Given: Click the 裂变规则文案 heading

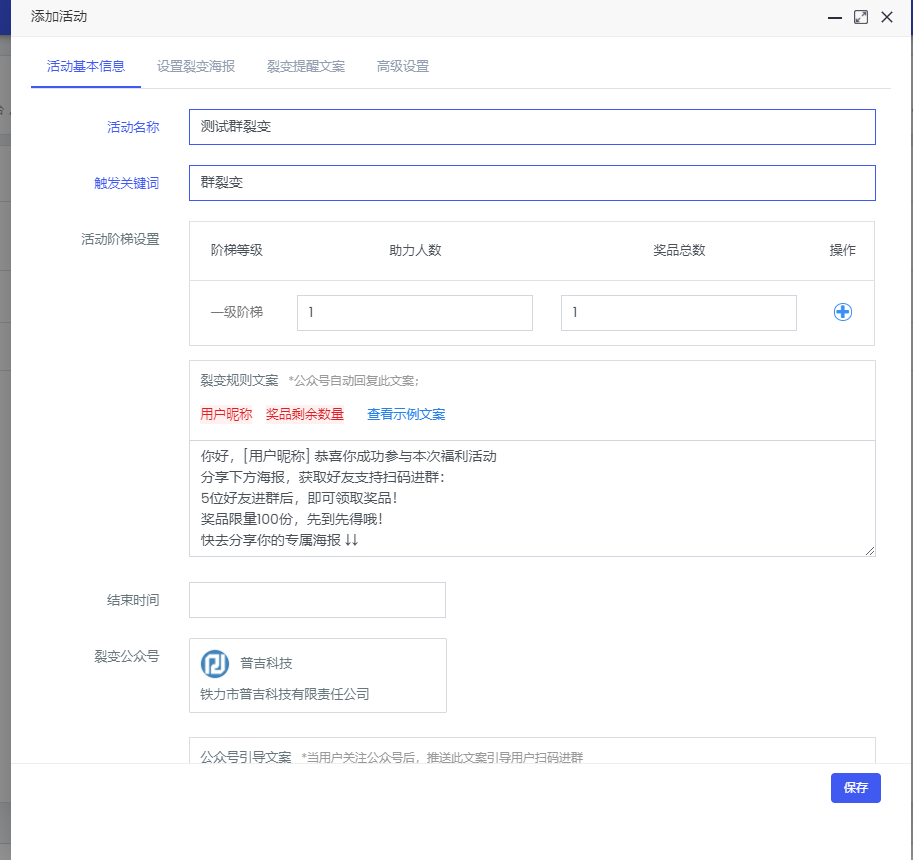Looking at the screenshot, I should (239, 381).
